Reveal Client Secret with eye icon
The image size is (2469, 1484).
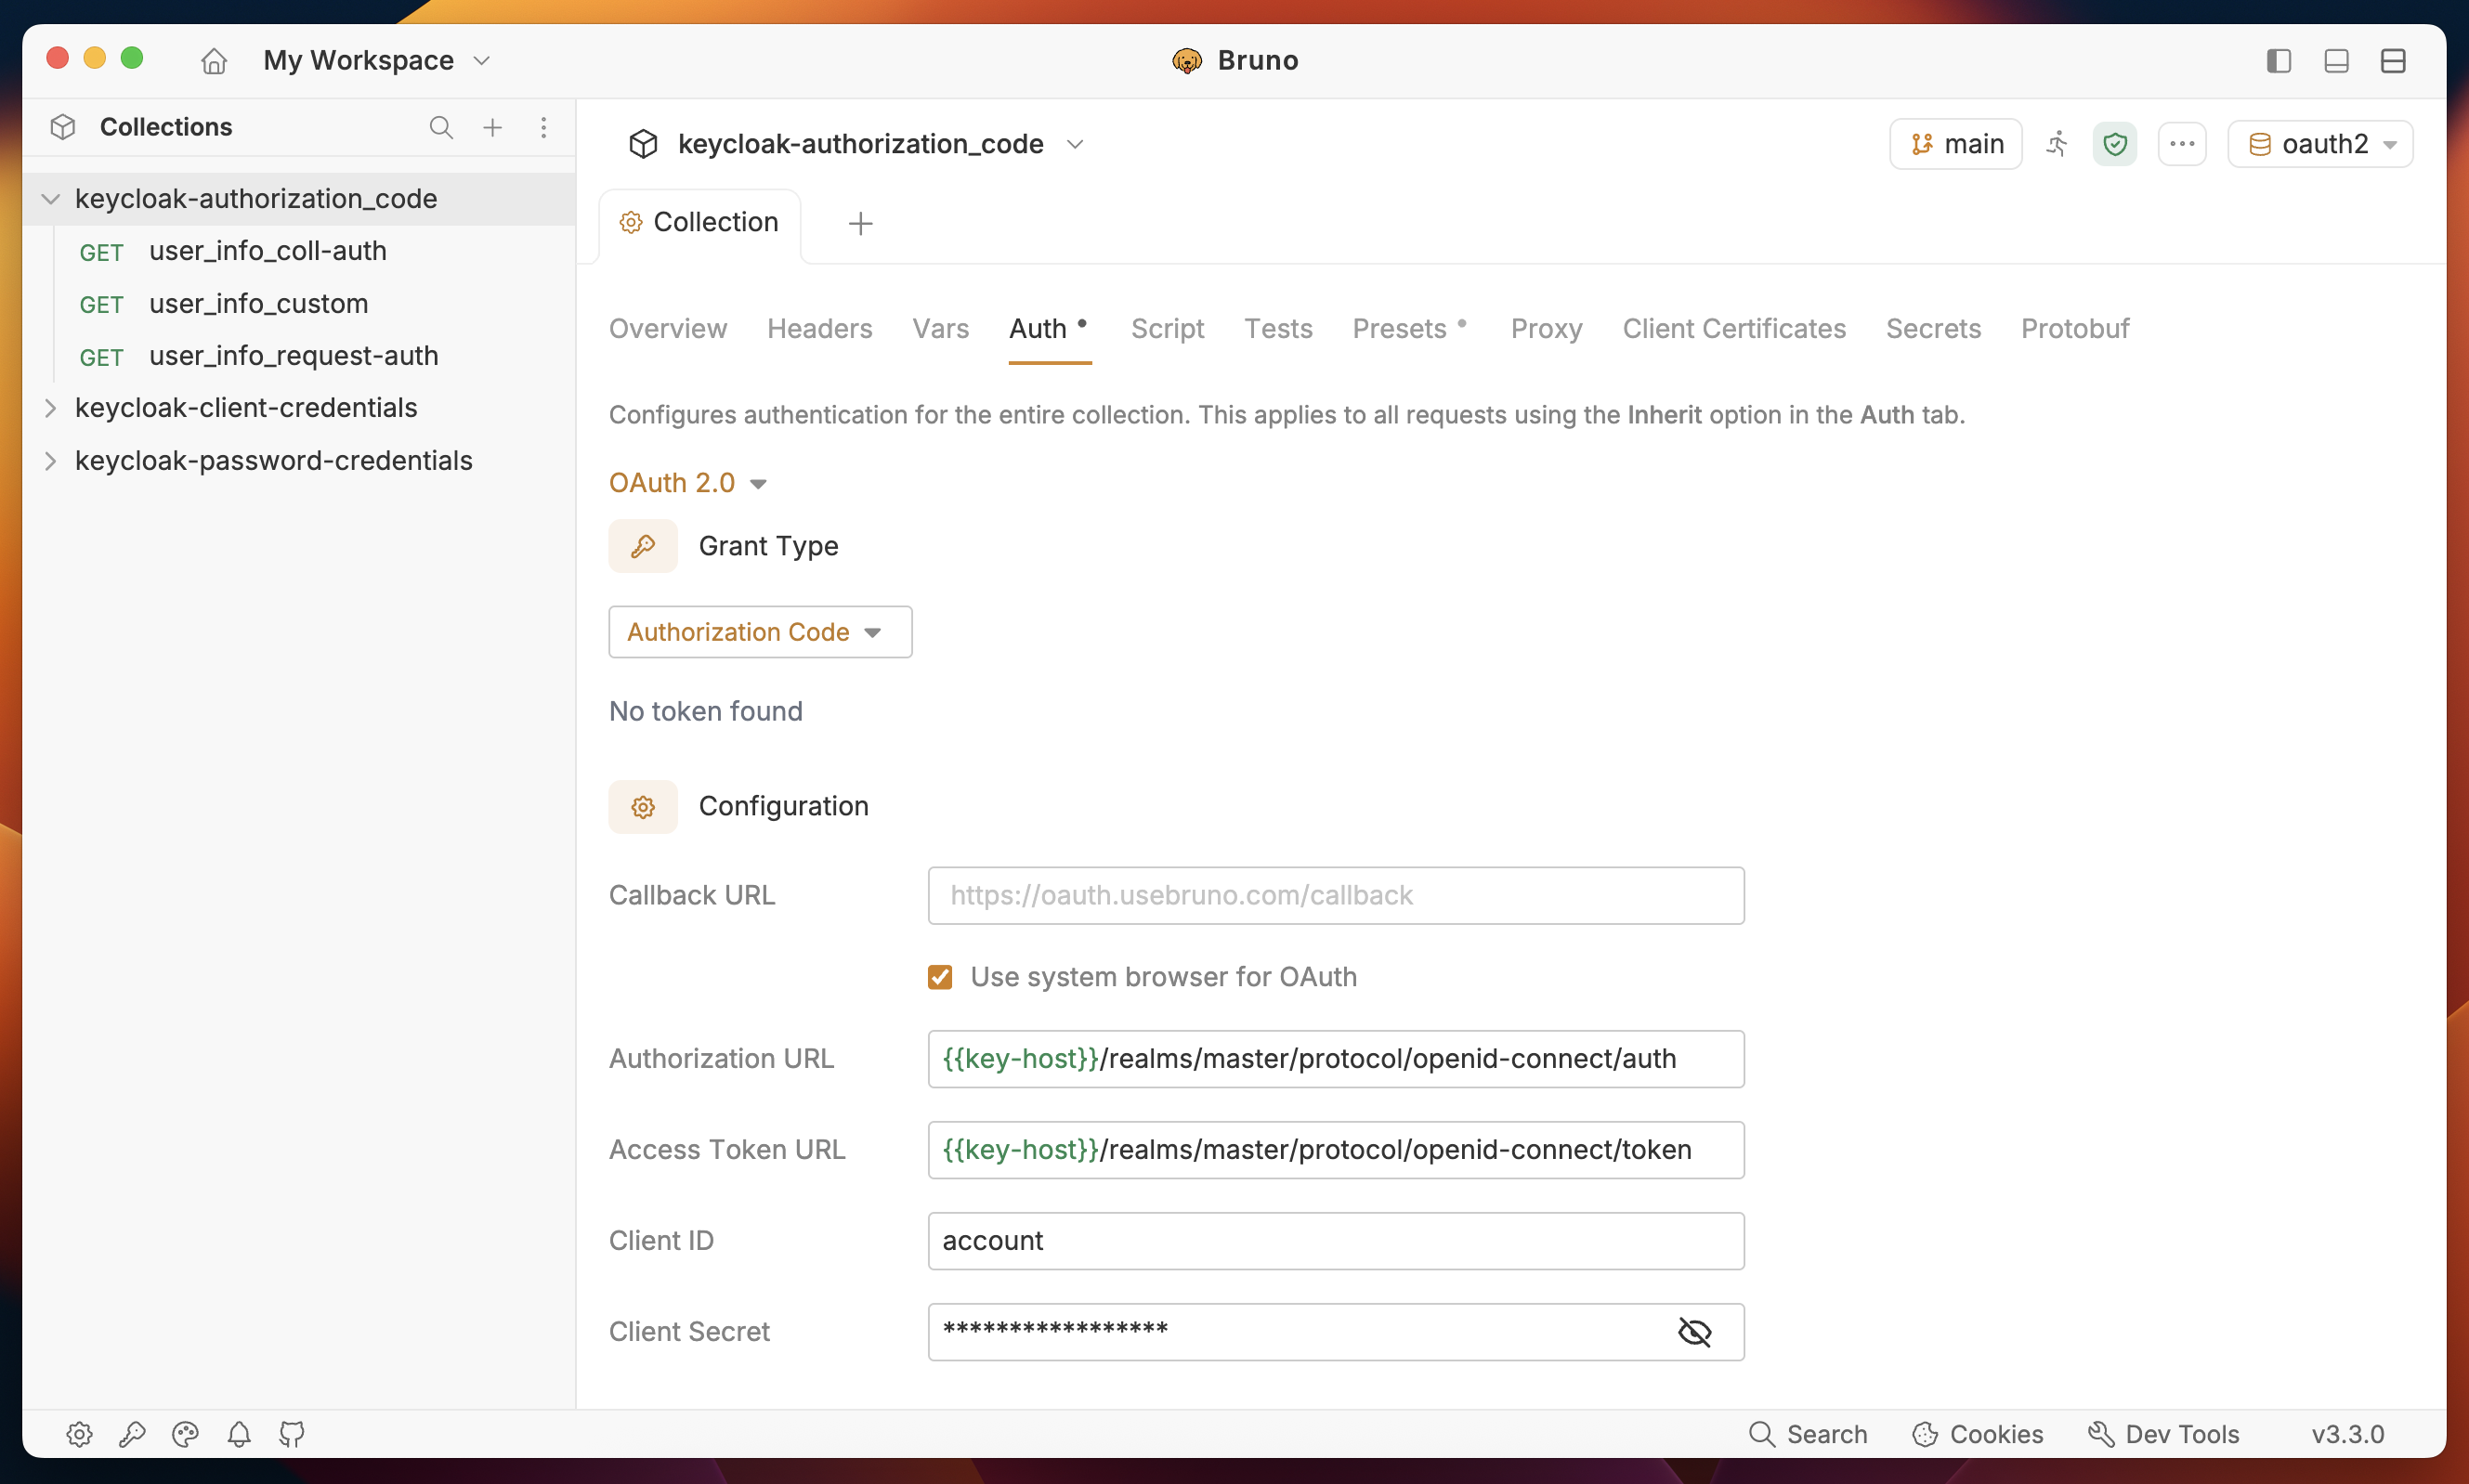1695,1332
